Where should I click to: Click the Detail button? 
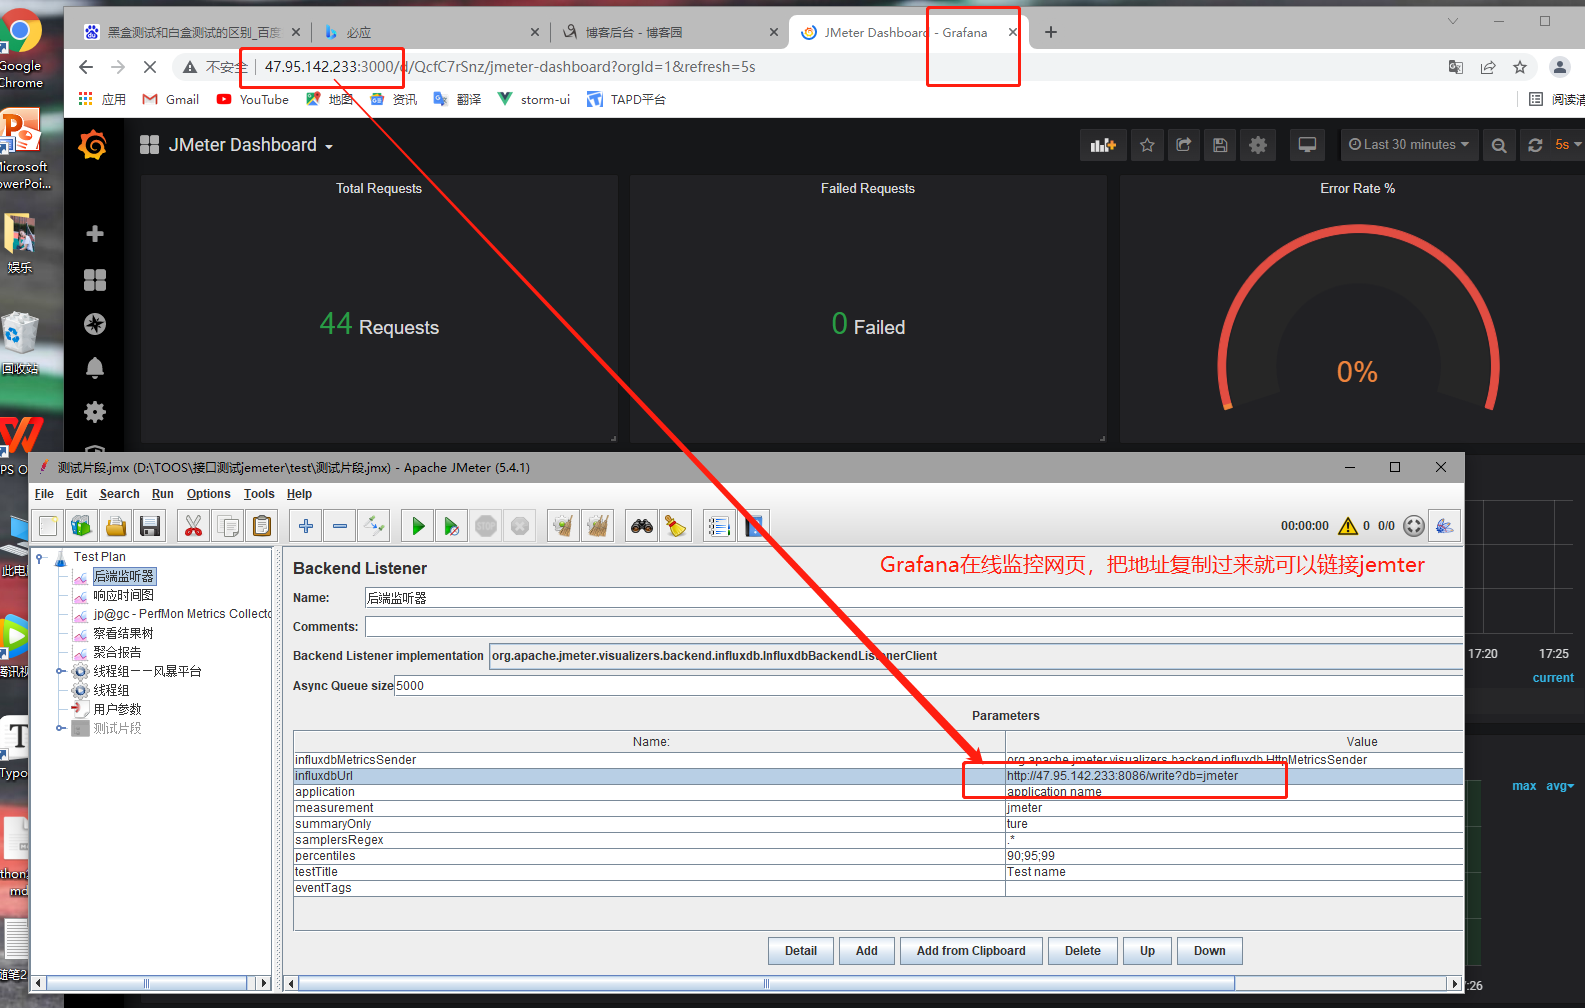(x=800, y=951)
